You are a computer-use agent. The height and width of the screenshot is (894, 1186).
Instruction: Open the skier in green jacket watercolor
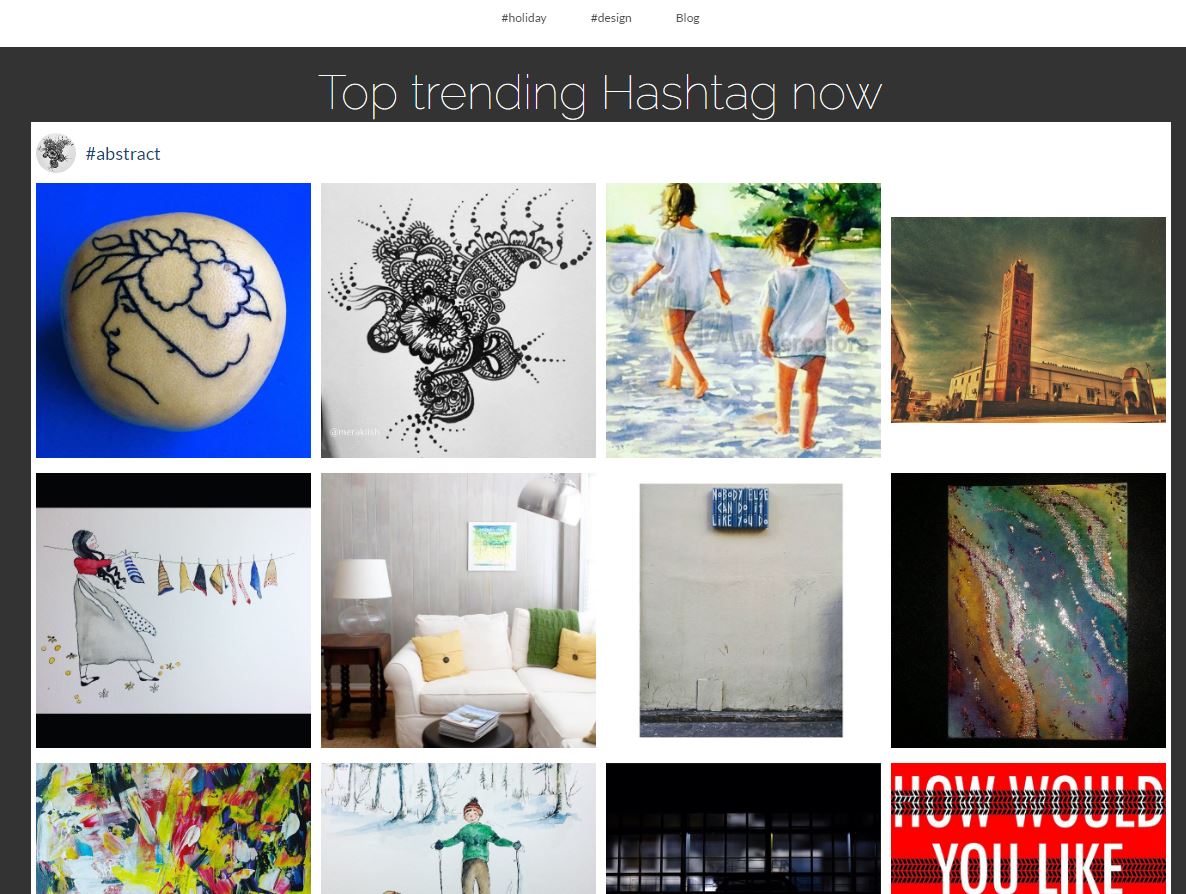[x=458, y=828]
